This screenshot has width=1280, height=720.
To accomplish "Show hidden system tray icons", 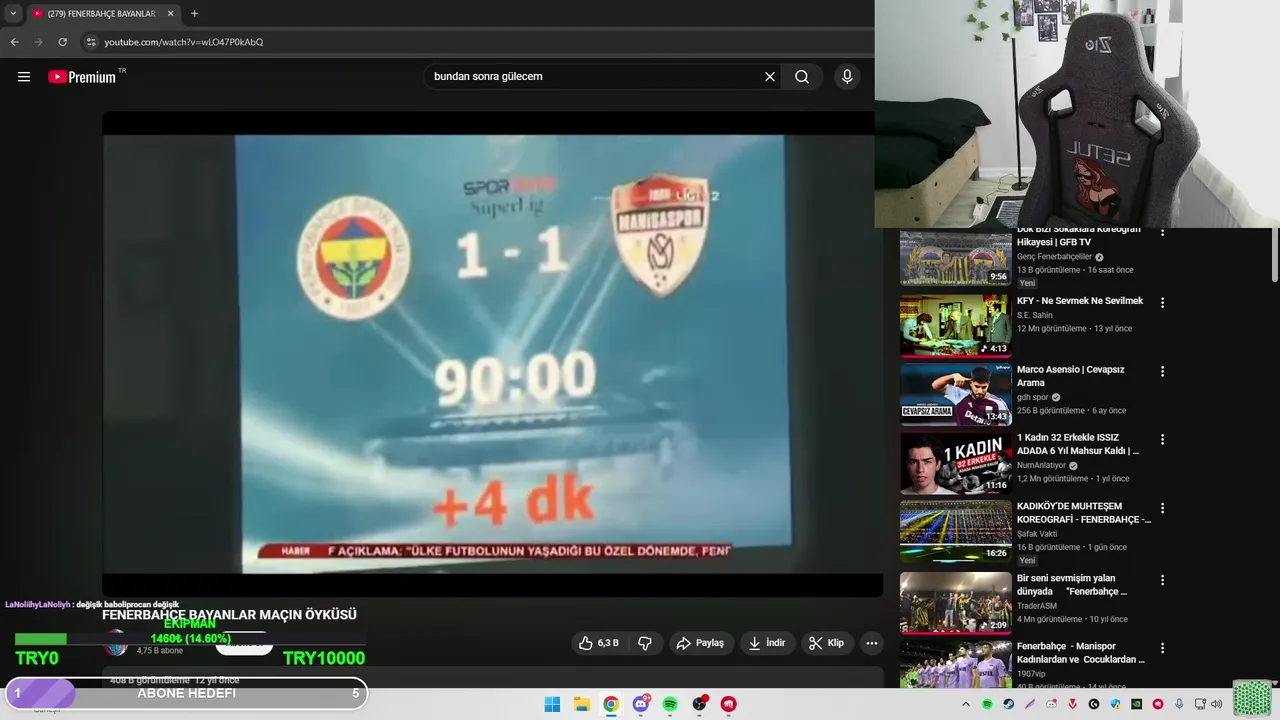I will point(966,704).
